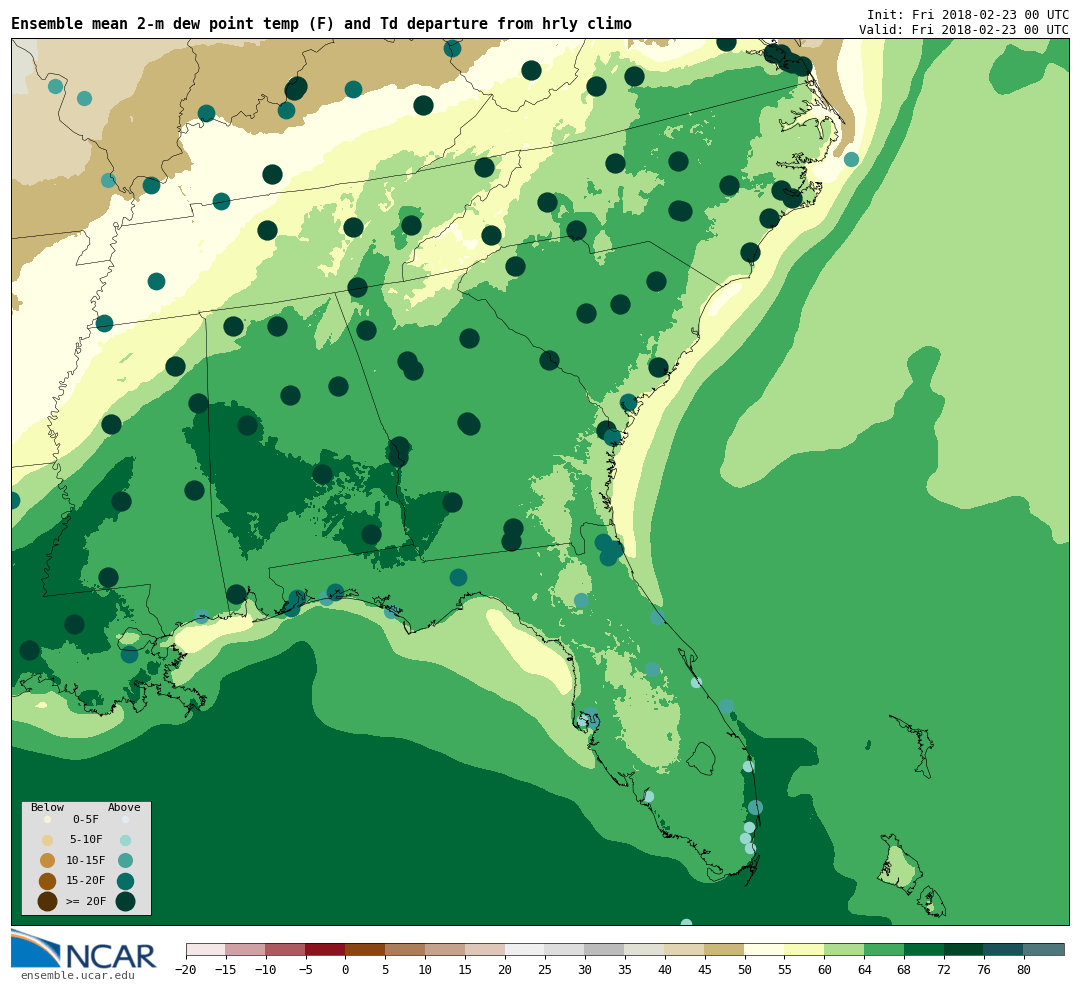Pick the brown 0 to 5 colorbar swatch
This screenshot has height=988, width=1080.
click(x=365, y=949)
